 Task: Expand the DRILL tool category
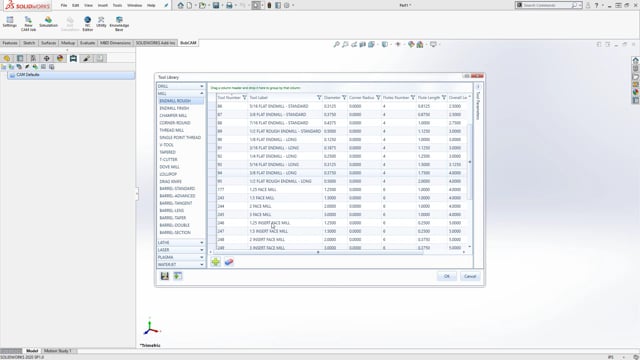click(x=180, y=86)
